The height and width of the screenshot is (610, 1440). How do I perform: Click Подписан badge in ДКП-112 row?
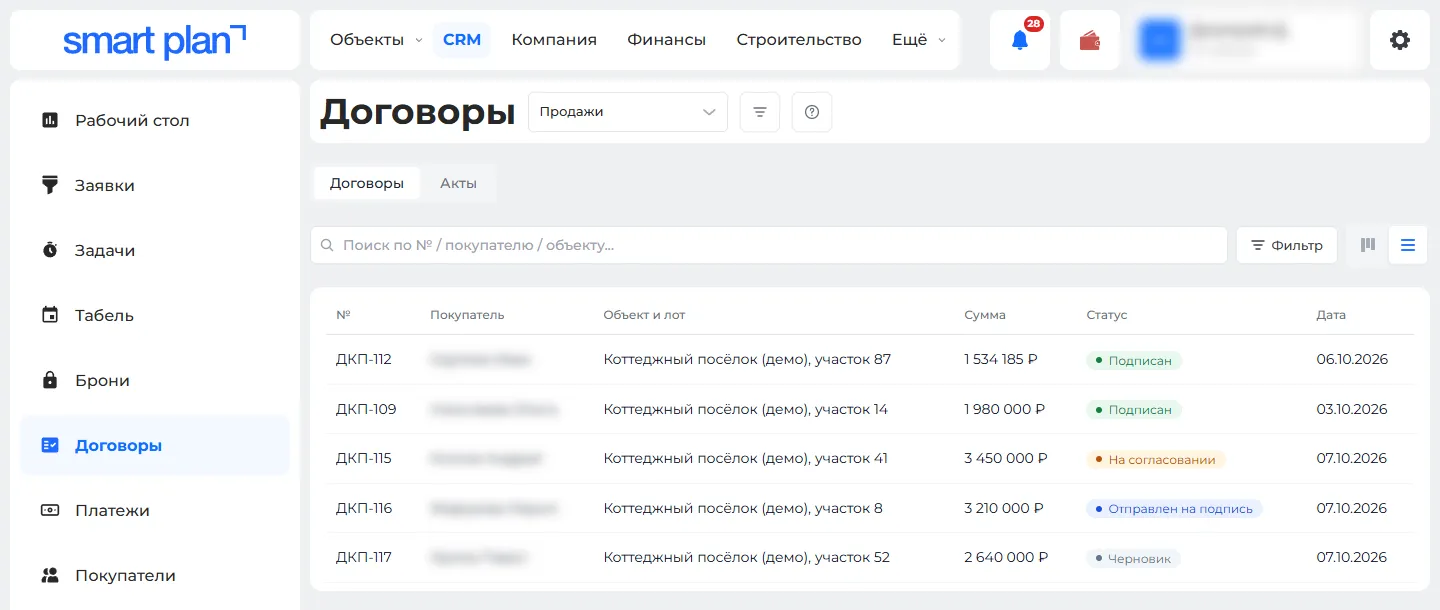(x=1134, y=360)
